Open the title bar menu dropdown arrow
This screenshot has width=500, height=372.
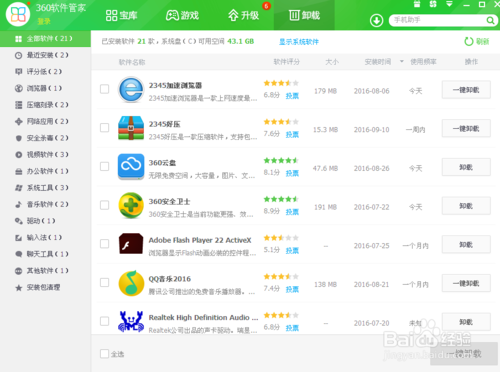click(x=449, y=4)
